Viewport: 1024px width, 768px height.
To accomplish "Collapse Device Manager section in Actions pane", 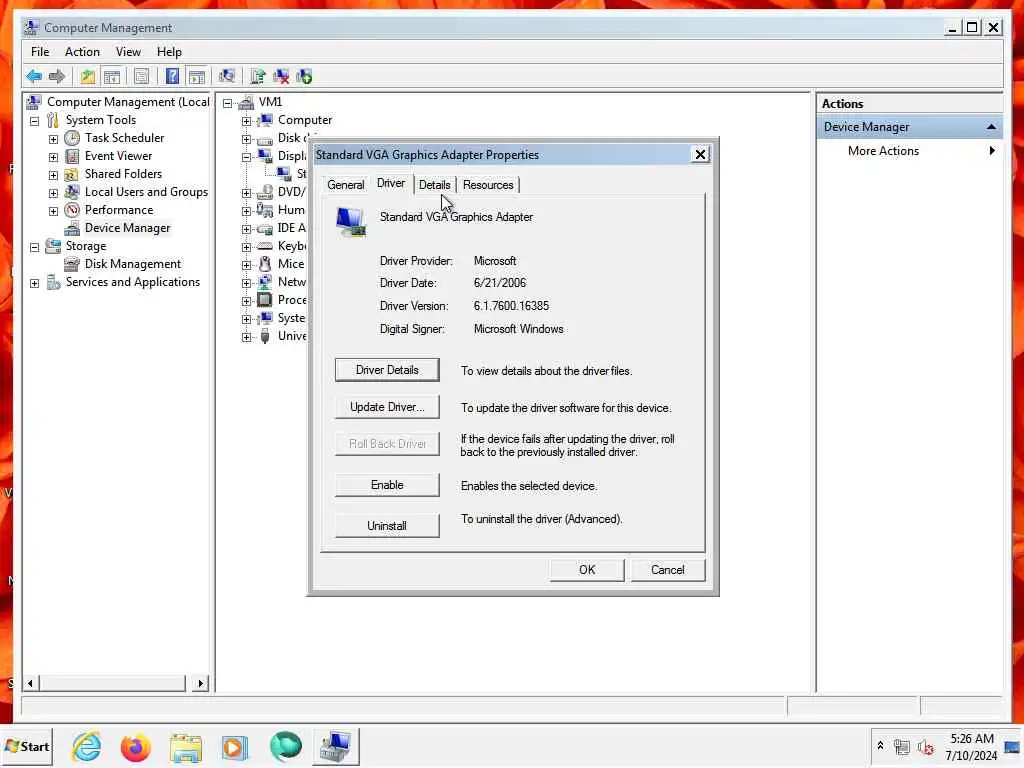I will [x=991, y=127].
